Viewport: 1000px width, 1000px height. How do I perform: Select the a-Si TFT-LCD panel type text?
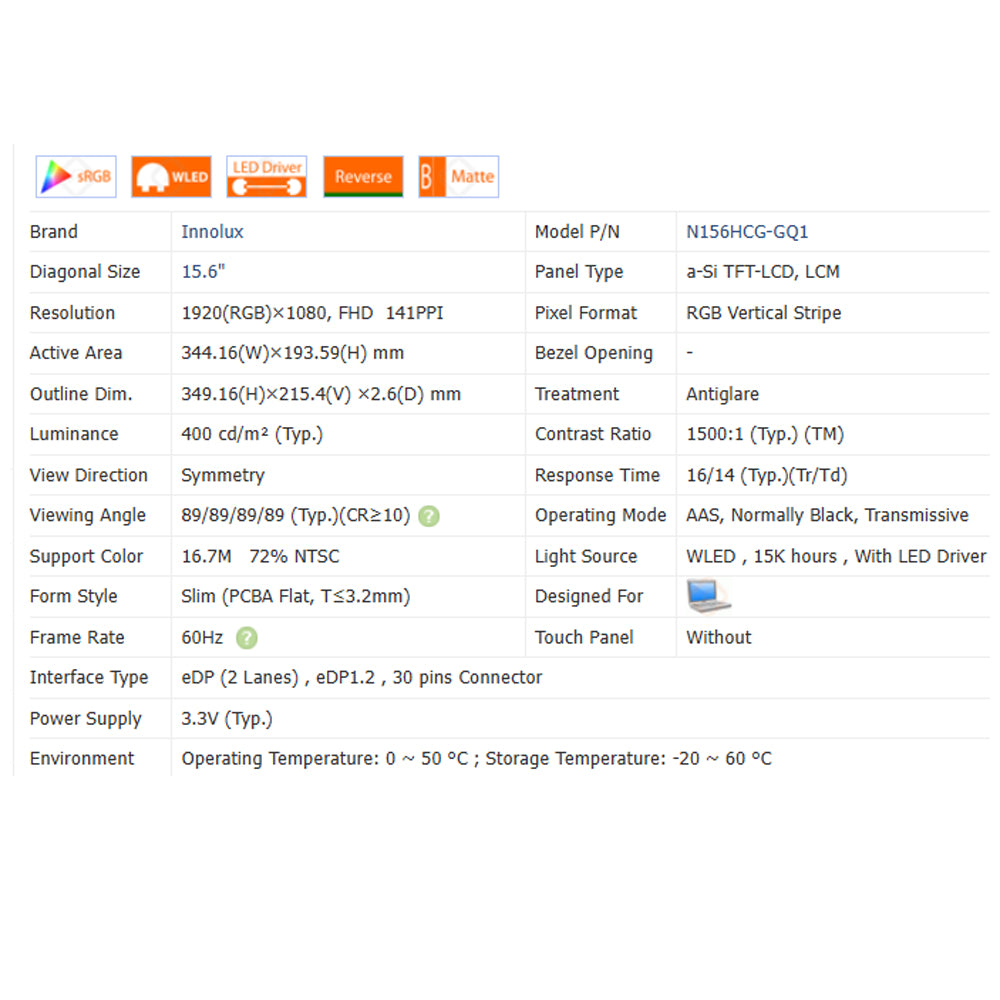[763, 272]
